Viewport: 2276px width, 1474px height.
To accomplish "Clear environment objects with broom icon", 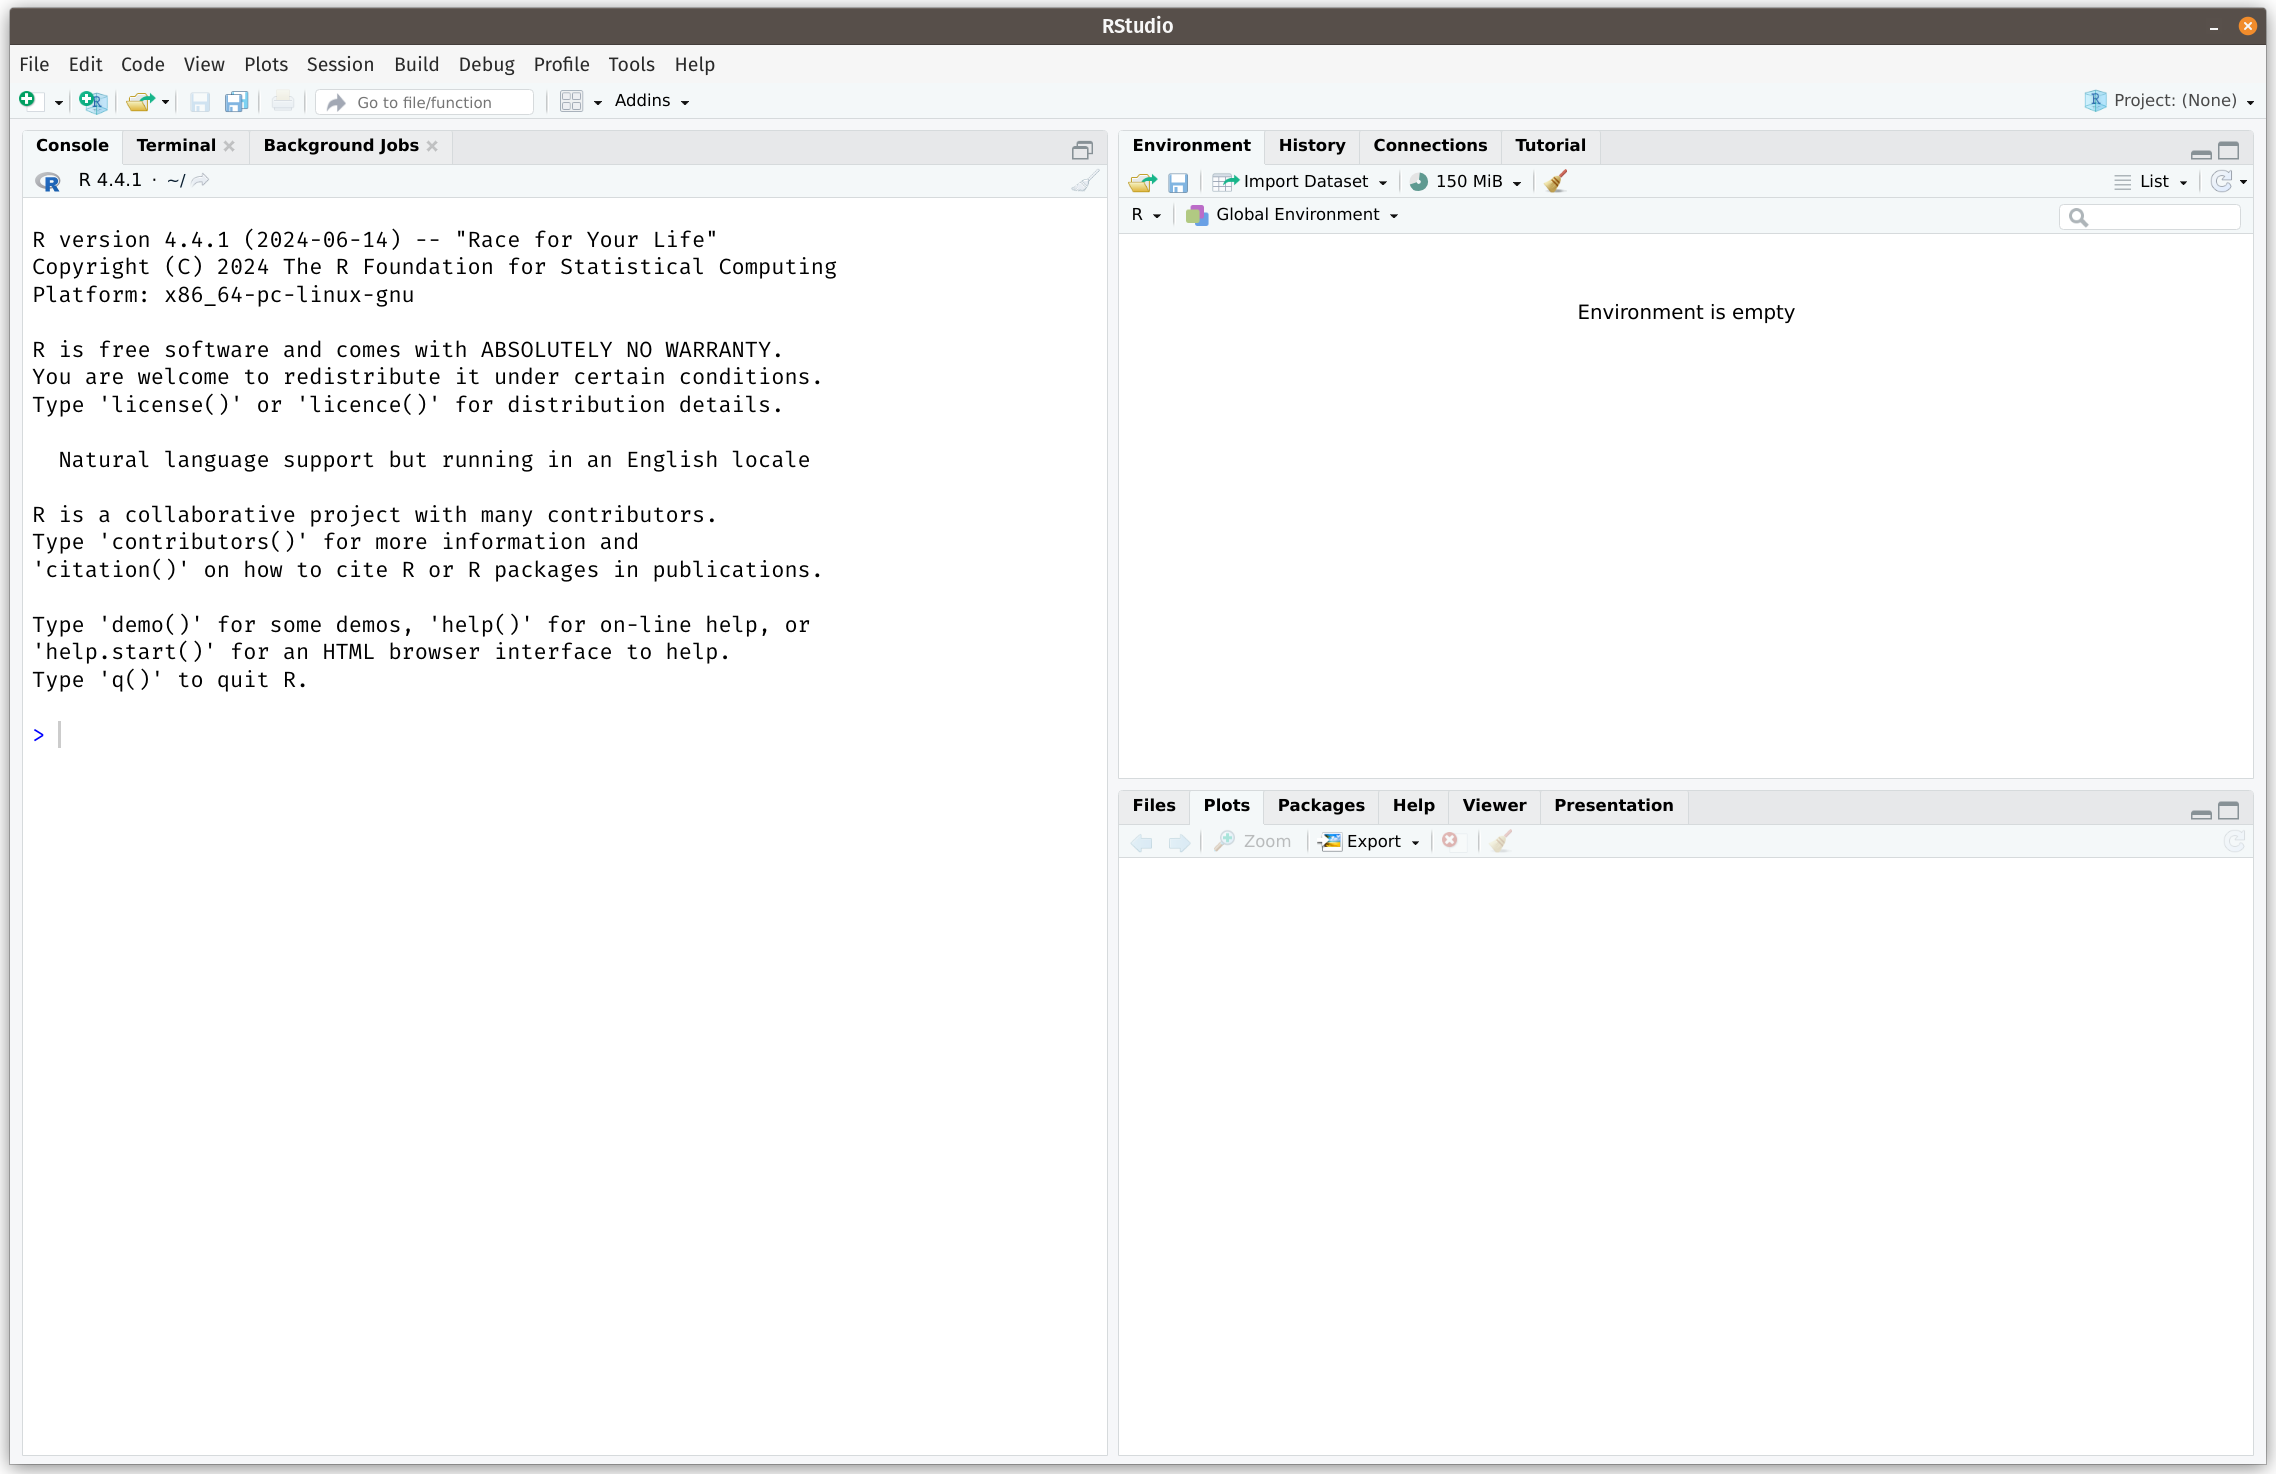I will pos(1555,181).
